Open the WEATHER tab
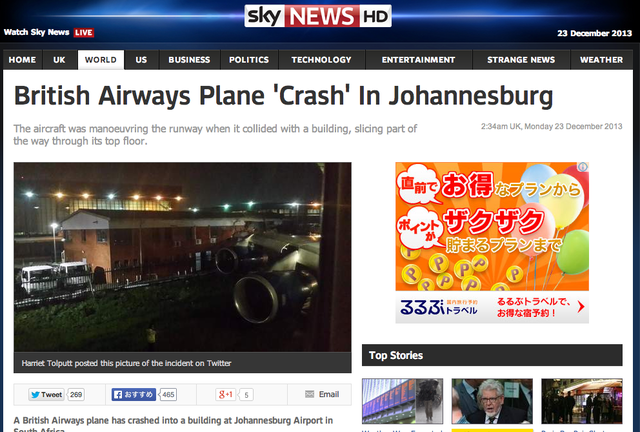Viewport: 640px width, 432px height. tap(602, 60)
